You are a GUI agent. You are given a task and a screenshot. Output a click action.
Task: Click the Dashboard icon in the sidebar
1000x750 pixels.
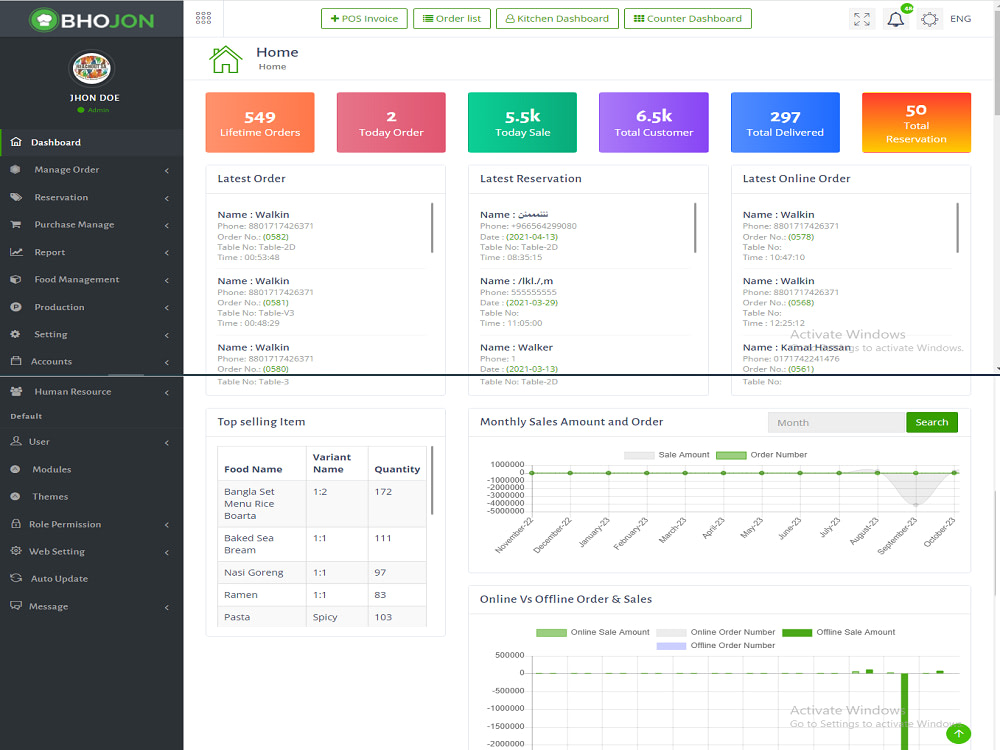[16, 142]
